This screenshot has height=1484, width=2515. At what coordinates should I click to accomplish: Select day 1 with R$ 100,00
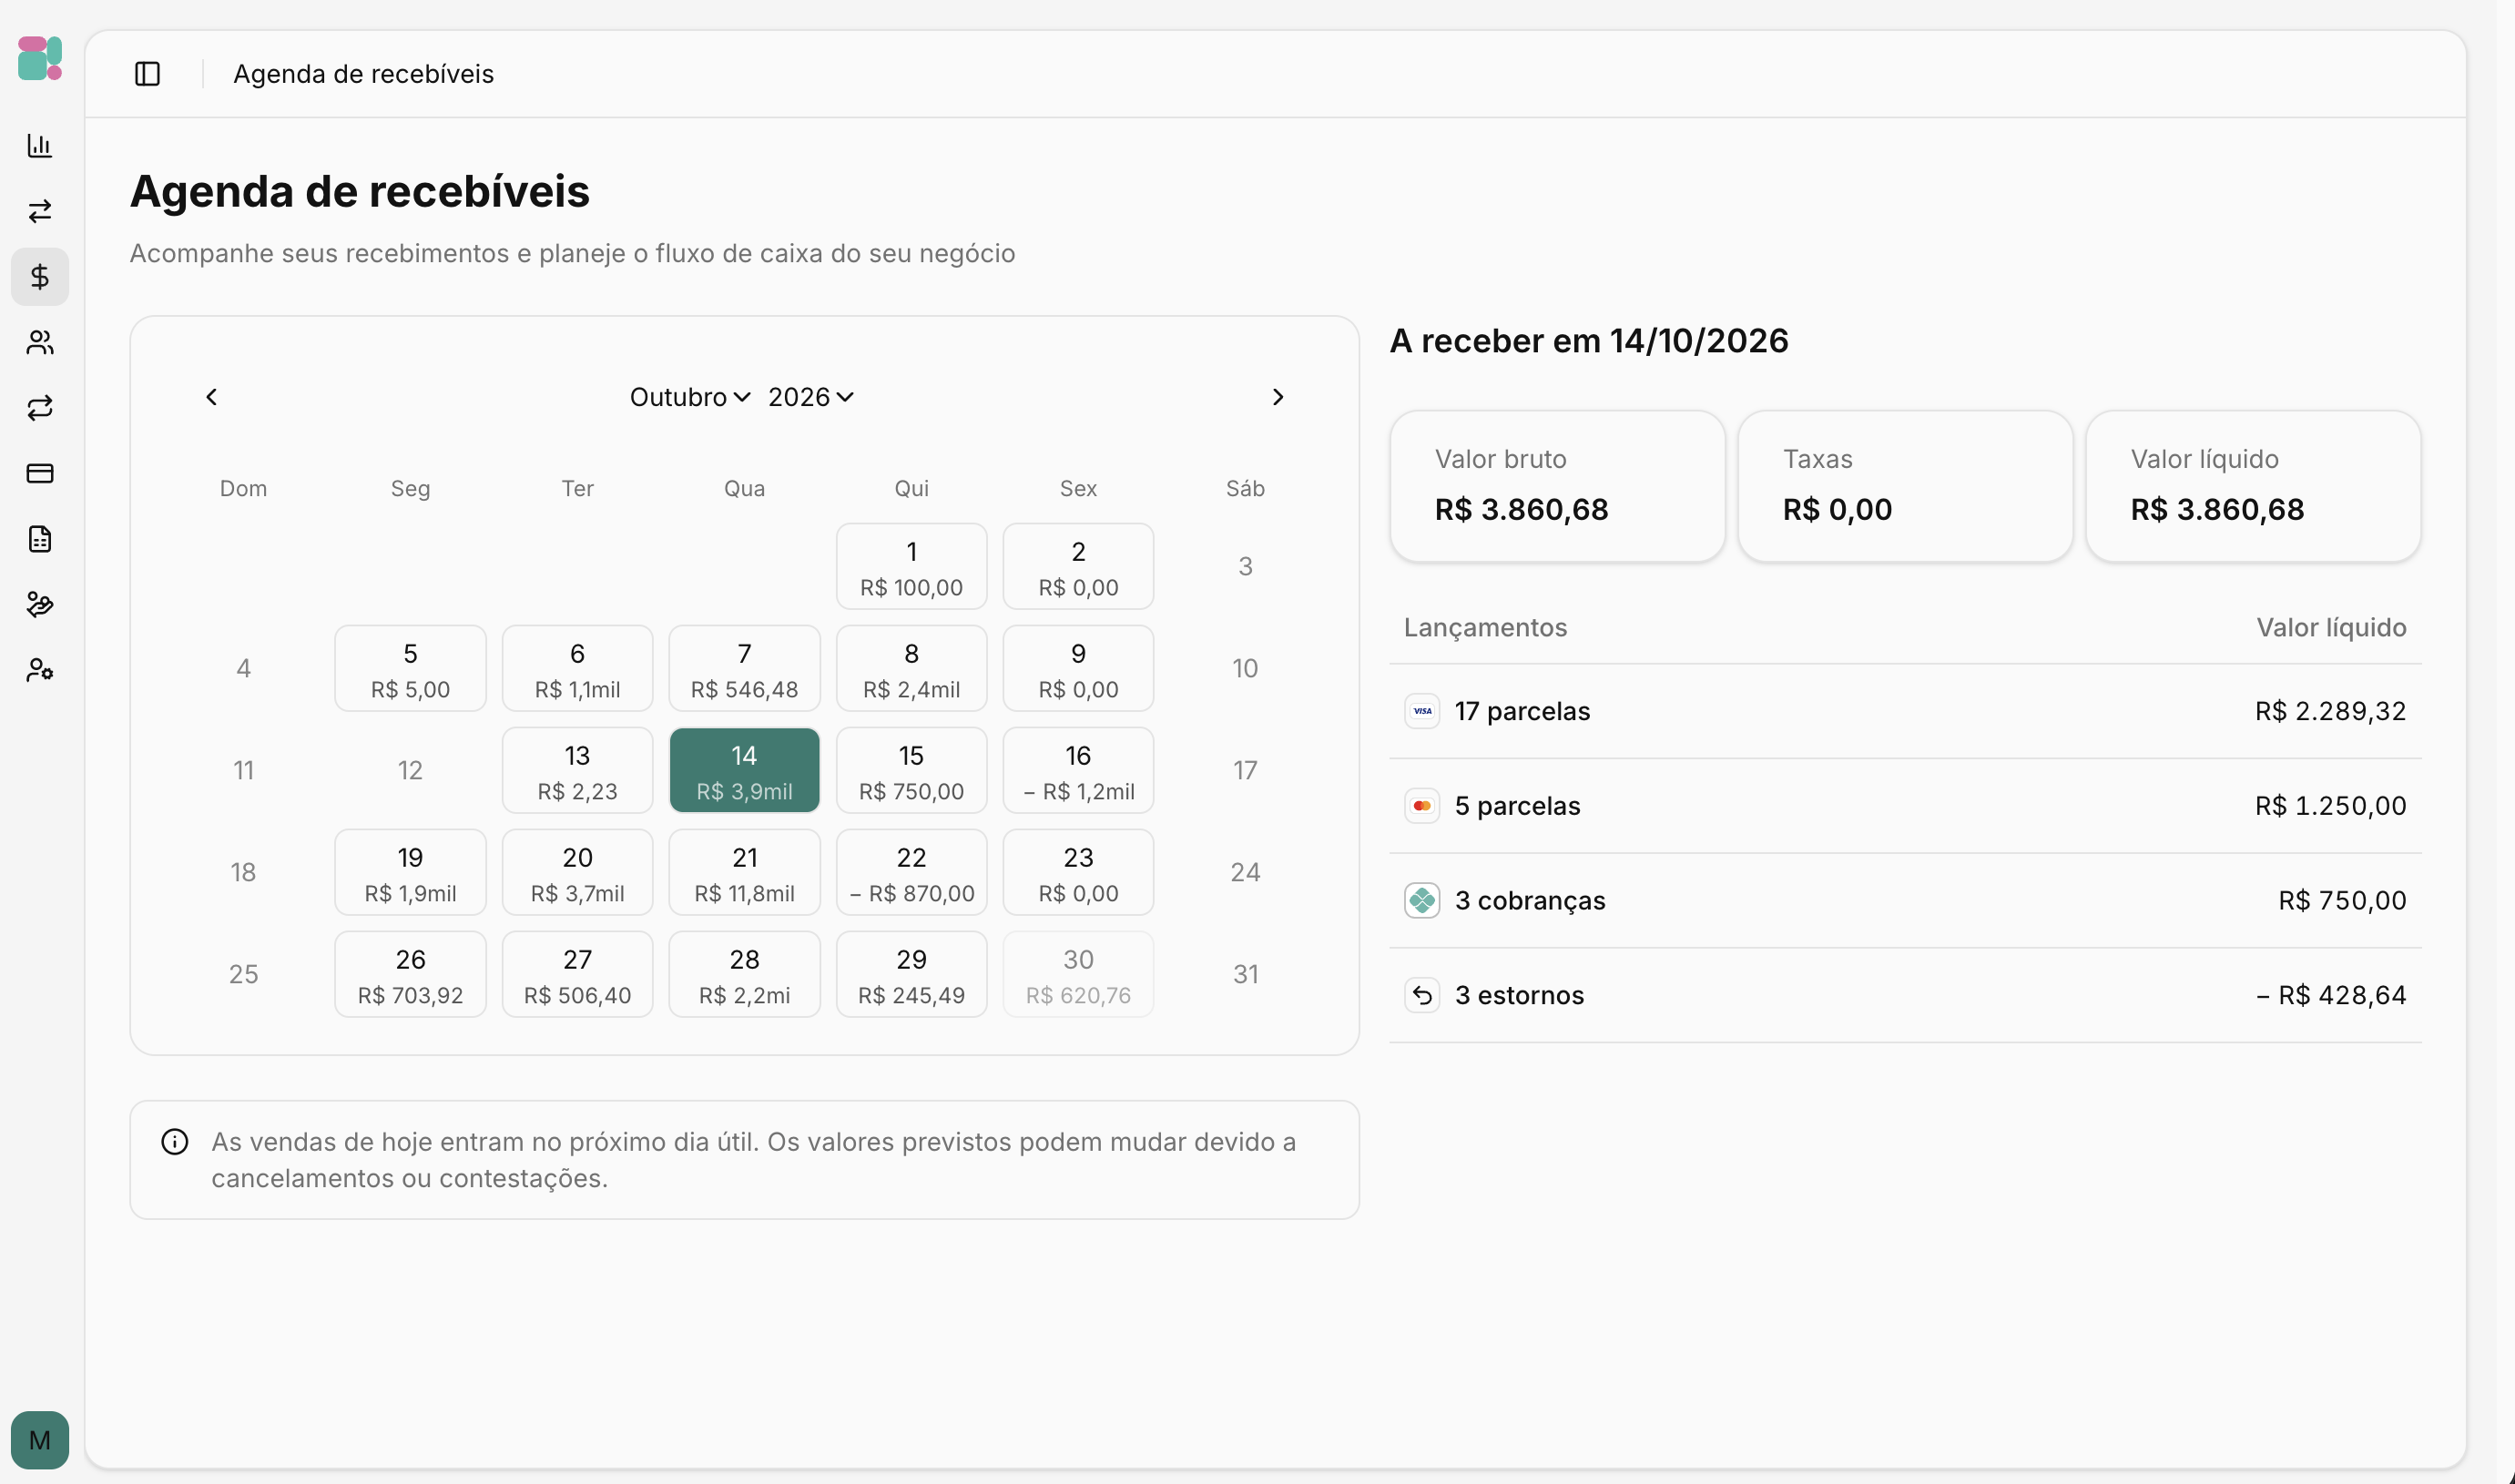pos(911,567)
